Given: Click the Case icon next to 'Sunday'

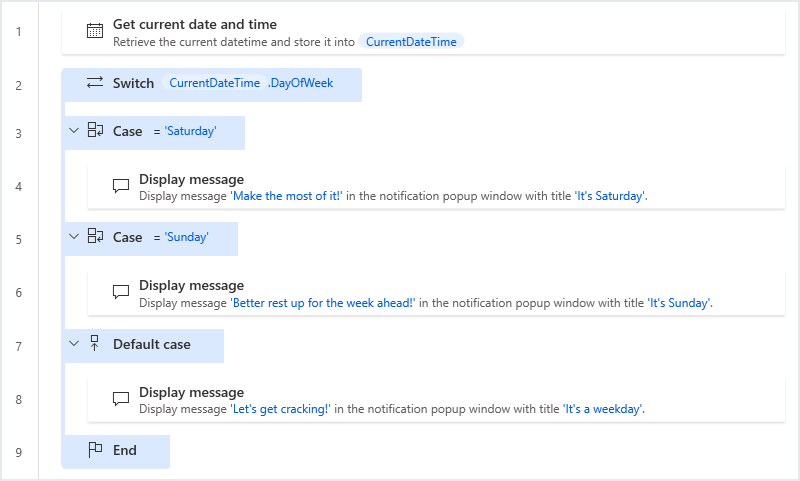Looking at the screenshot, I should tap(95, 236).
